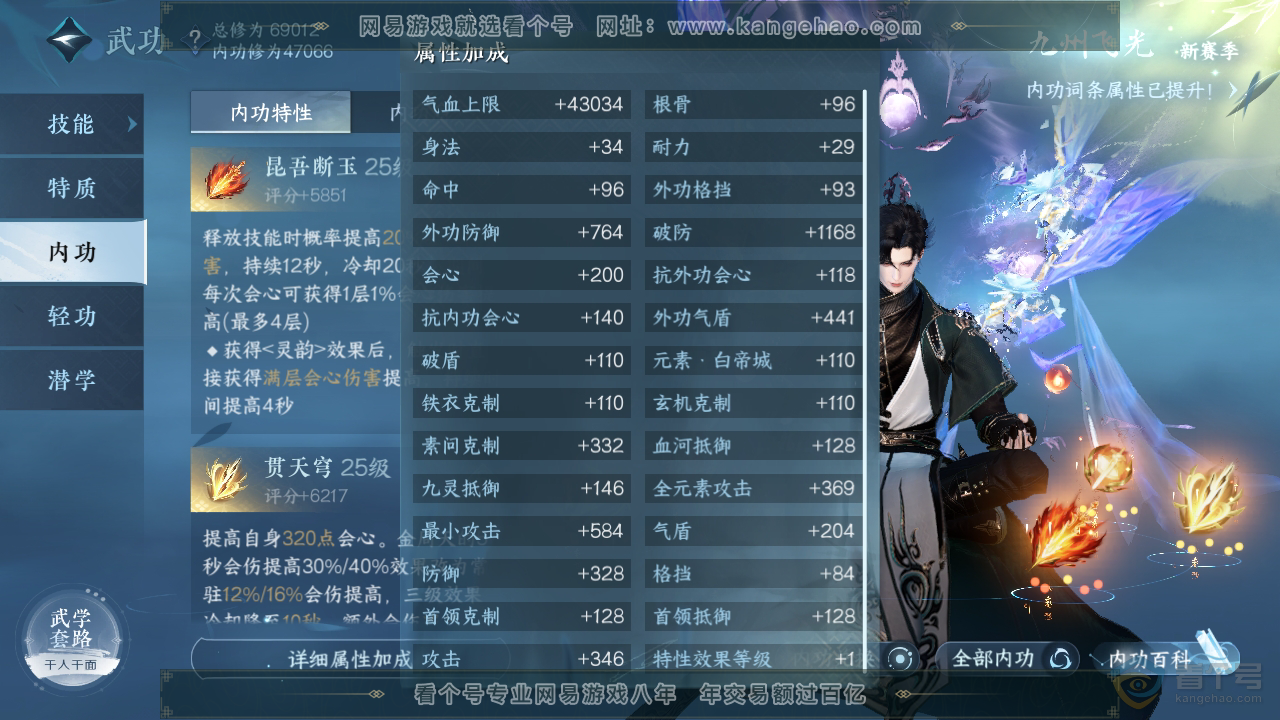Switch to the 特质 sidebar tab
The image size is (1280, 720).
[72, 188]
